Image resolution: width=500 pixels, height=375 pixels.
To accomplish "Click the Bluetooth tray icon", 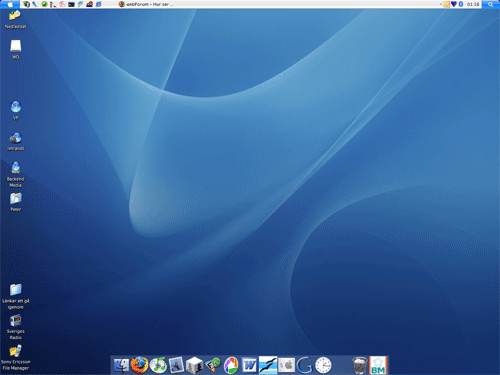I will (461, 4).
